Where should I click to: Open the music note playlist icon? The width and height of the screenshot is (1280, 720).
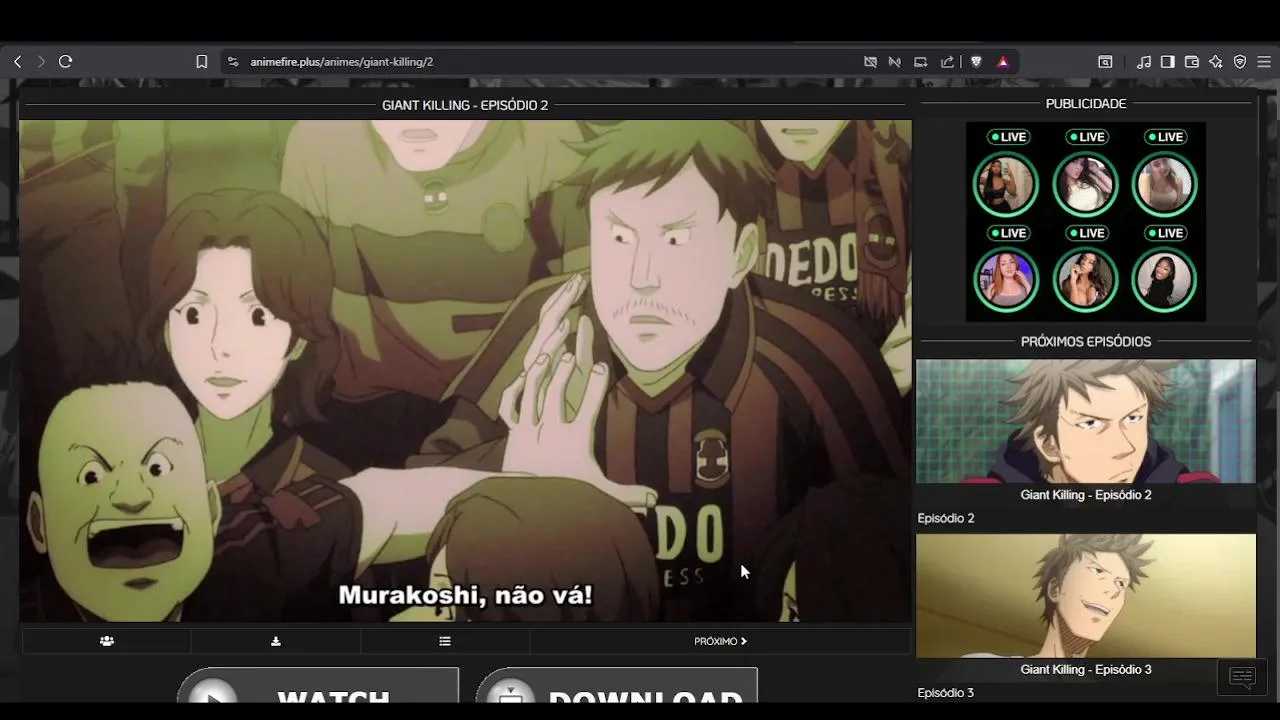coord(1144,62)
